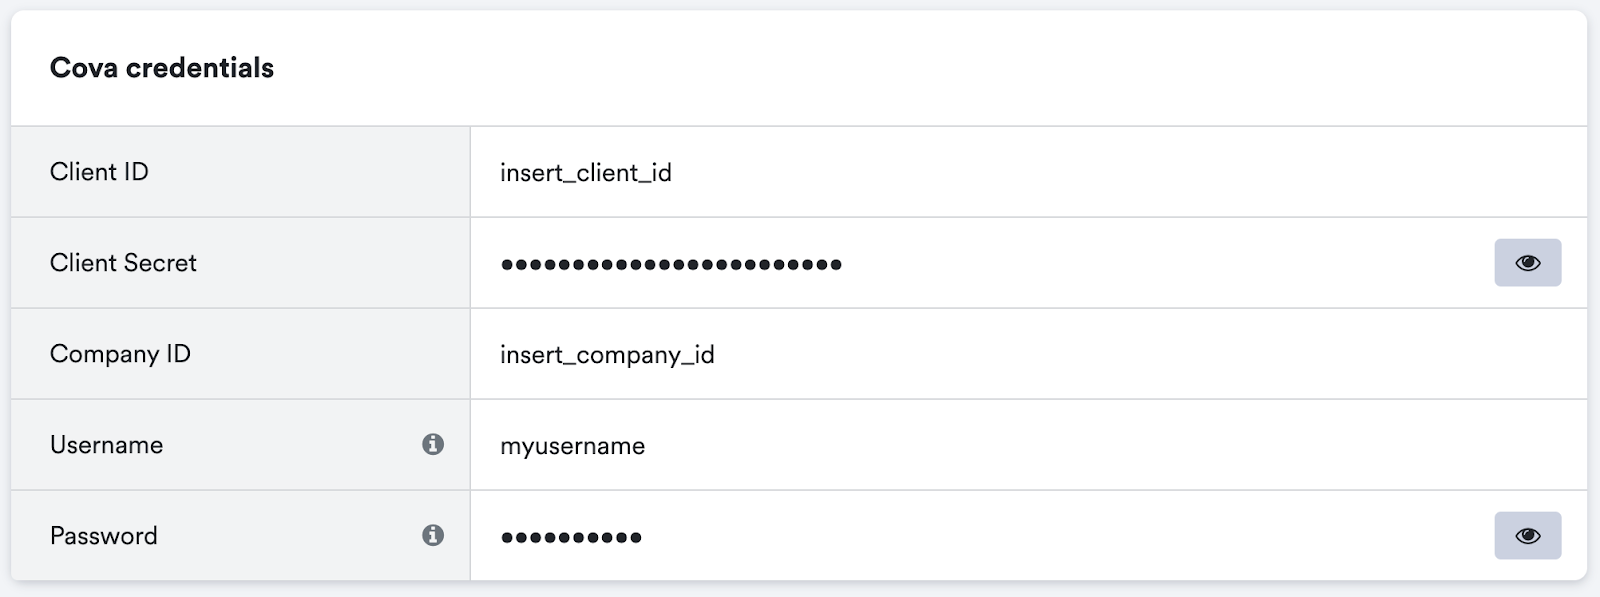
Task: Select the Client ID row label
Action: point(99,171)
